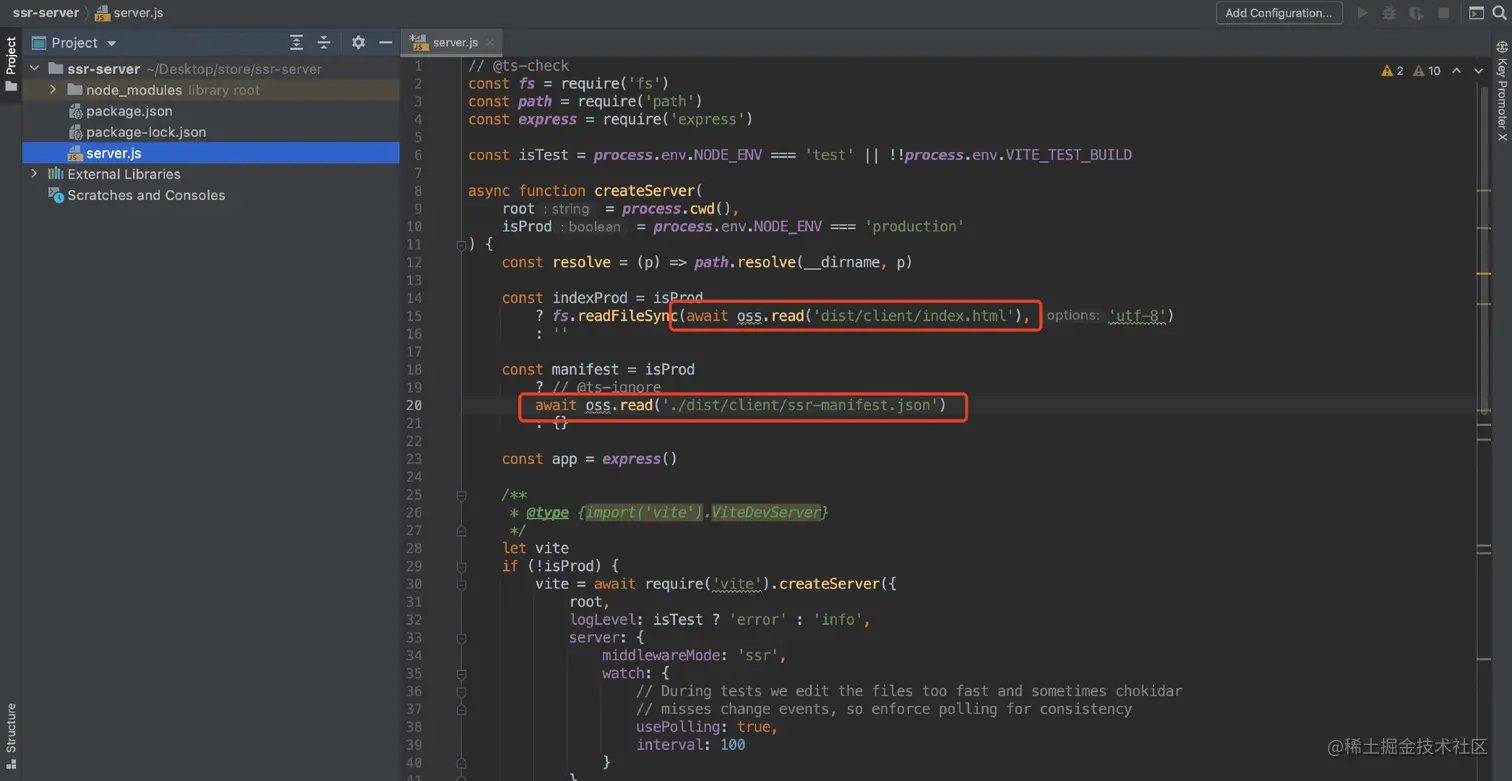Select the package-lock.json file row
1512x781 pixels.
[x=211, y=132]
